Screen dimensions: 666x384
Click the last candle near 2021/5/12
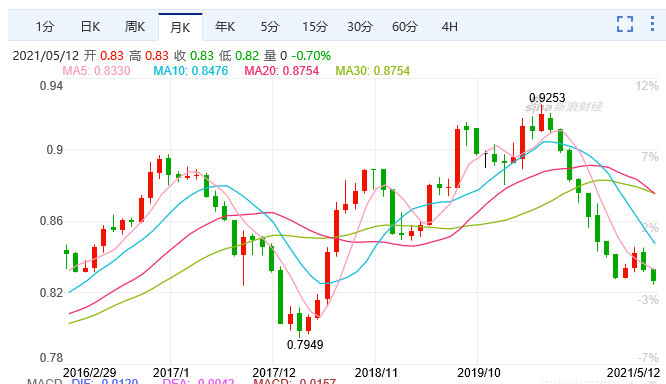pyautogui.click(x=654, y=275)
